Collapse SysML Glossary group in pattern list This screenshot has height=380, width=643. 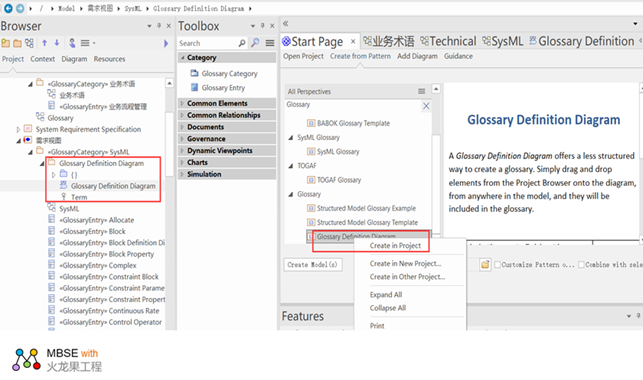click(290, 138)
